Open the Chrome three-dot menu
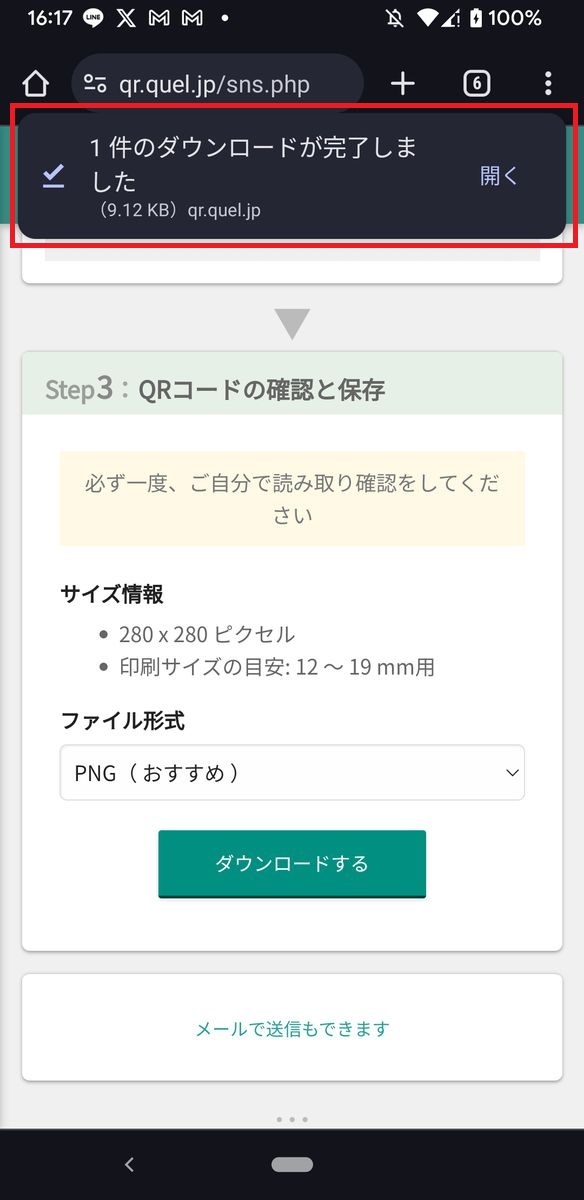The width and height of the screenshot is (584, 1200). point(548,84)
